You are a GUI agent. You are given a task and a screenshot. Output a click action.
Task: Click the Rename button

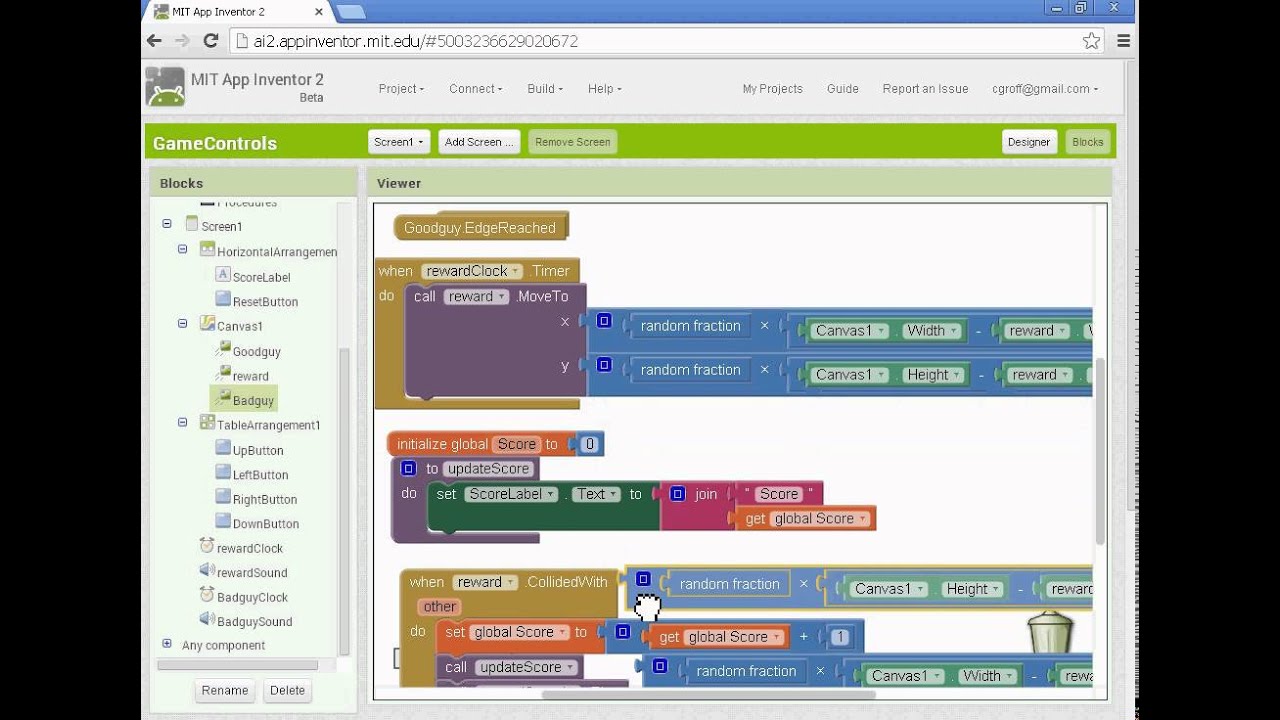coord(225,690)
